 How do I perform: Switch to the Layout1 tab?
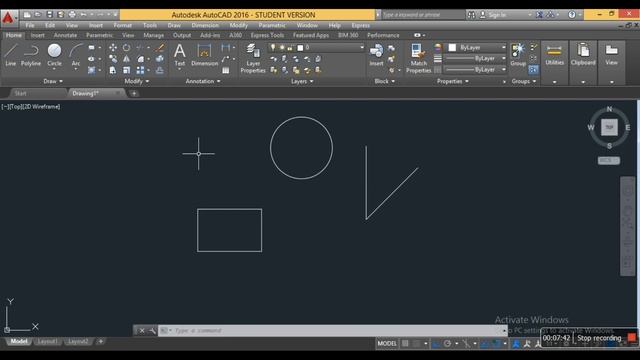pyautogui.click(x=48, y=342)
